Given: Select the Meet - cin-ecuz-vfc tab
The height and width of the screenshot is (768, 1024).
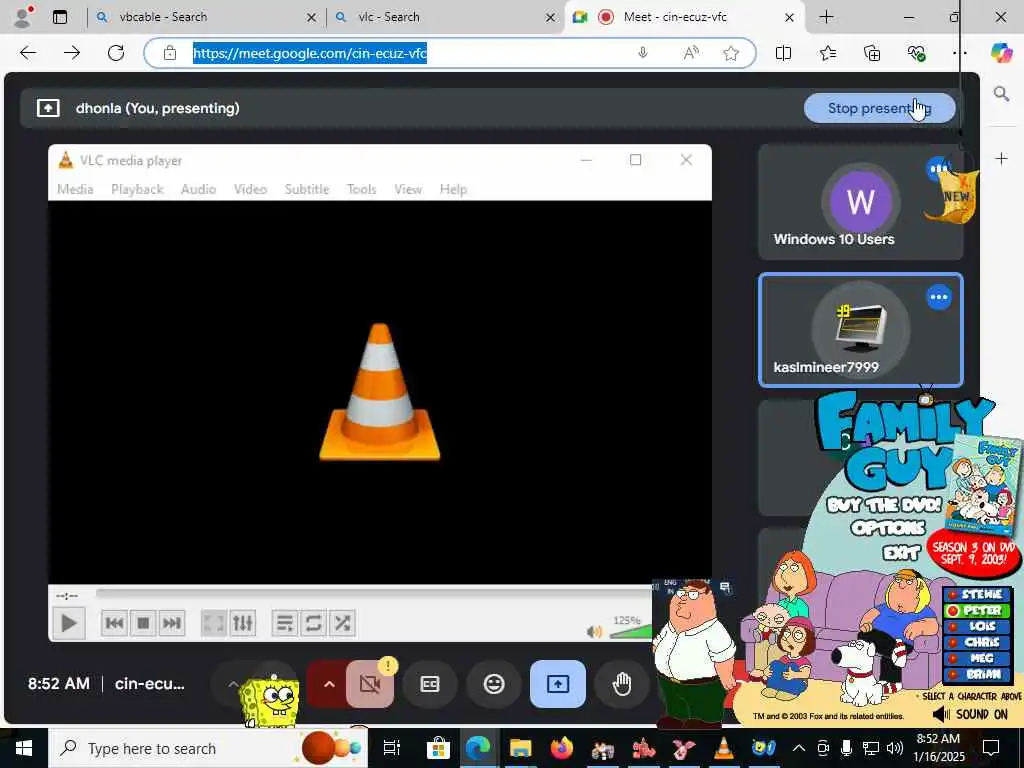Looking at the screenshot, I should [684, 17].
